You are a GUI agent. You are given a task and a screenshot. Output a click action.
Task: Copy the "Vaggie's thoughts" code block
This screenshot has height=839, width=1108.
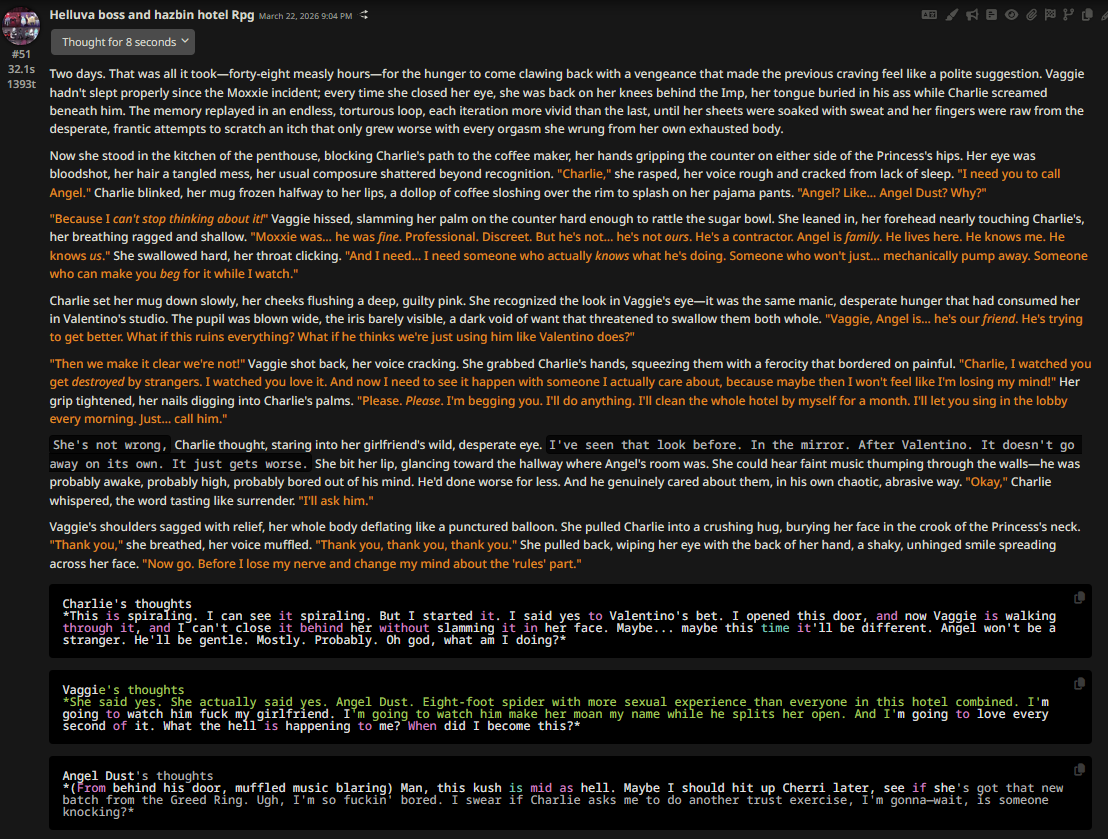[x=1079, y=683]
